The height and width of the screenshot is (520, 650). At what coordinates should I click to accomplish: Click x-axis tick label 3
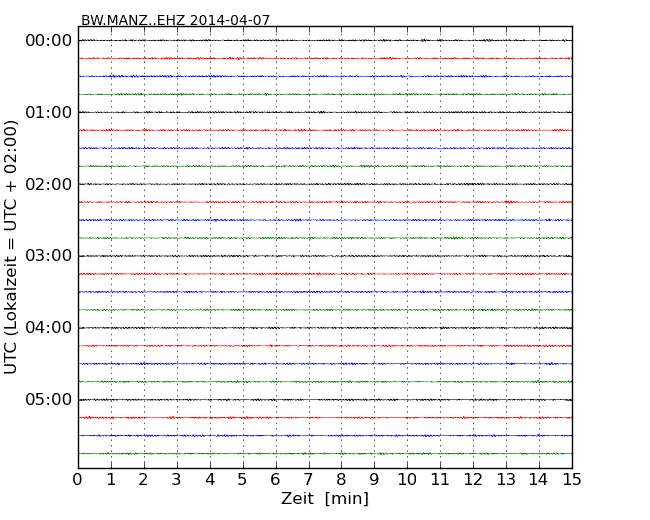pyautogui.click(x=177, y=479)
